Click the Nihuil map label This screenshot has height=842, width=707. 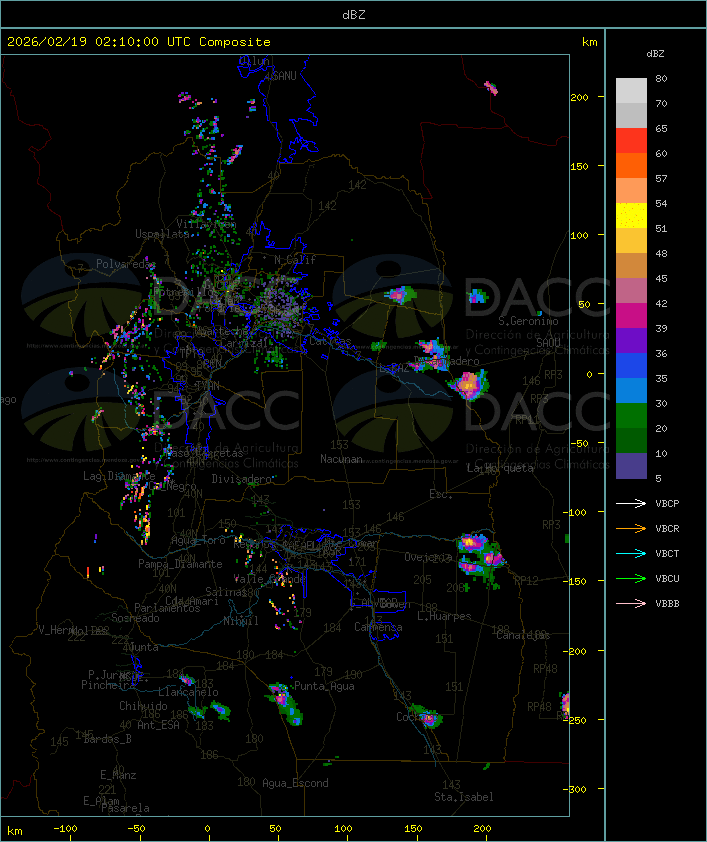241,621
